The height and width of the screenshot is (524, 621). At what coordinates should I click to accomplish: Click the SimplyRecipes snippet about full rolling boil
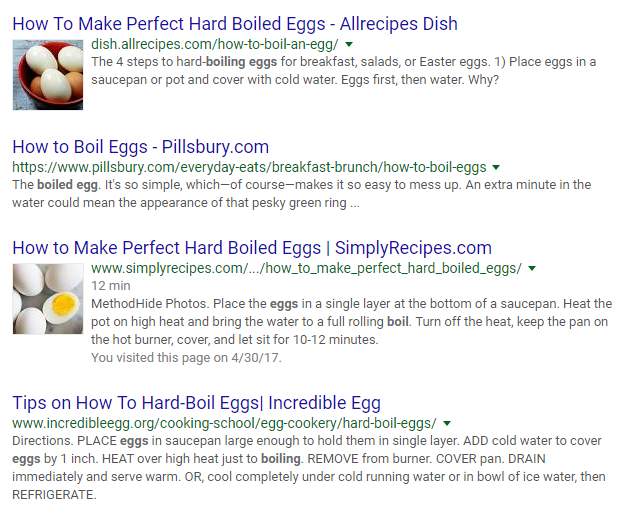point(351,322)
